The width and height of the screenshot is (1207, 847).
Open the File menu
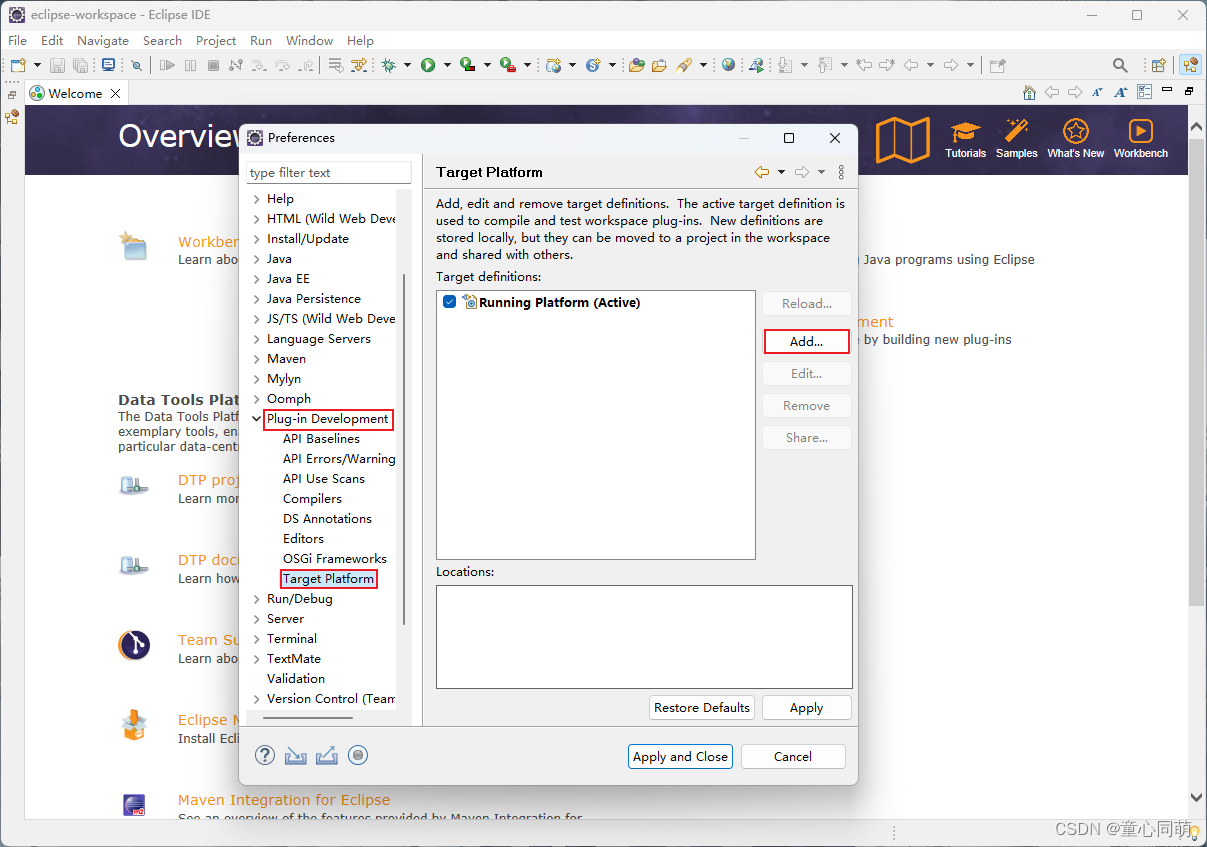pos(18,41)
